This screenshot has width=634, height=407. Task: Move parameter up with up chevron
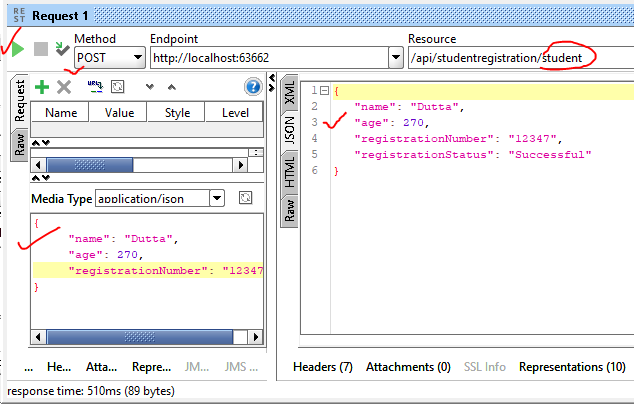(x=172, y=86)
